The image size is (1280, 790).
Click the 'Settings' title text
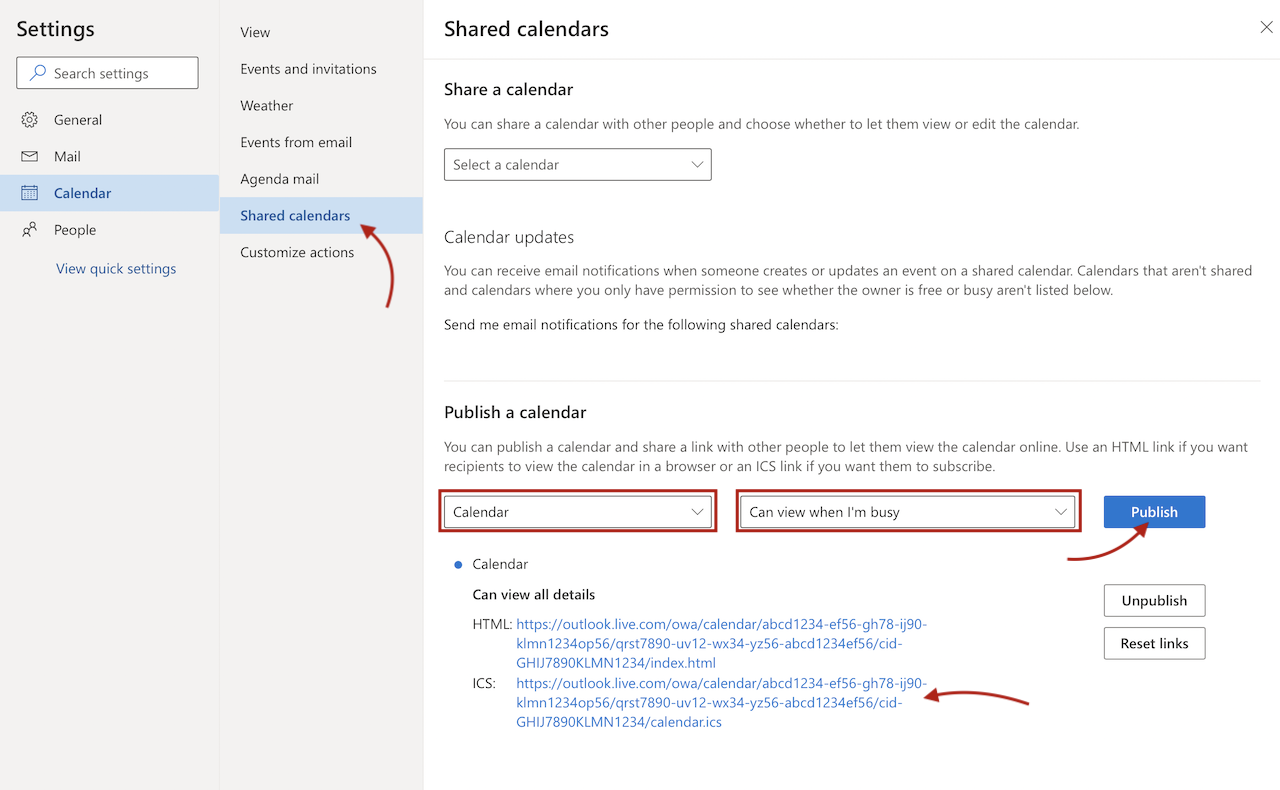tap(56, 29)
